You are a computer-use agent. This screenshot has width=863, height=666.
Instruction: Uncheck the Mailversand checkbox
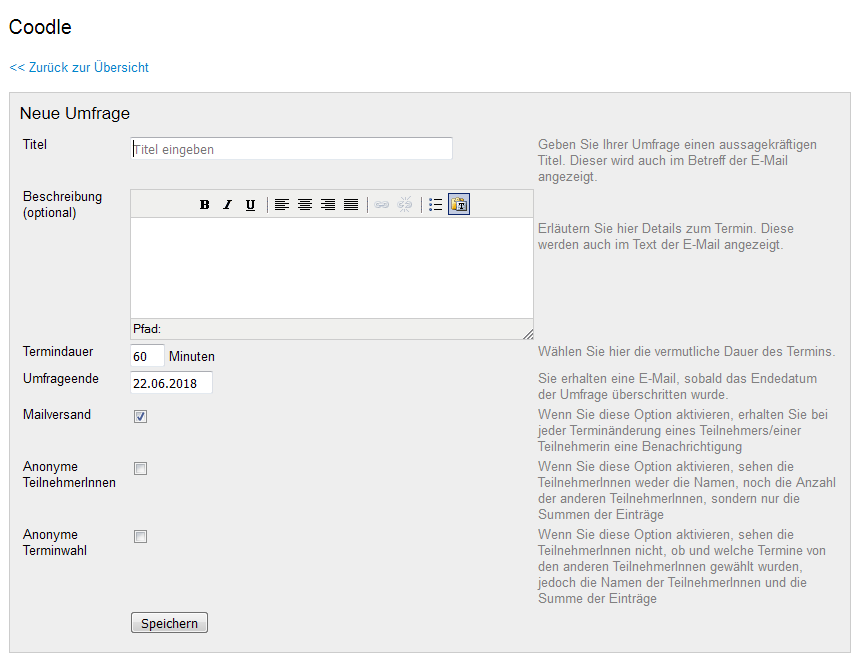141,417
